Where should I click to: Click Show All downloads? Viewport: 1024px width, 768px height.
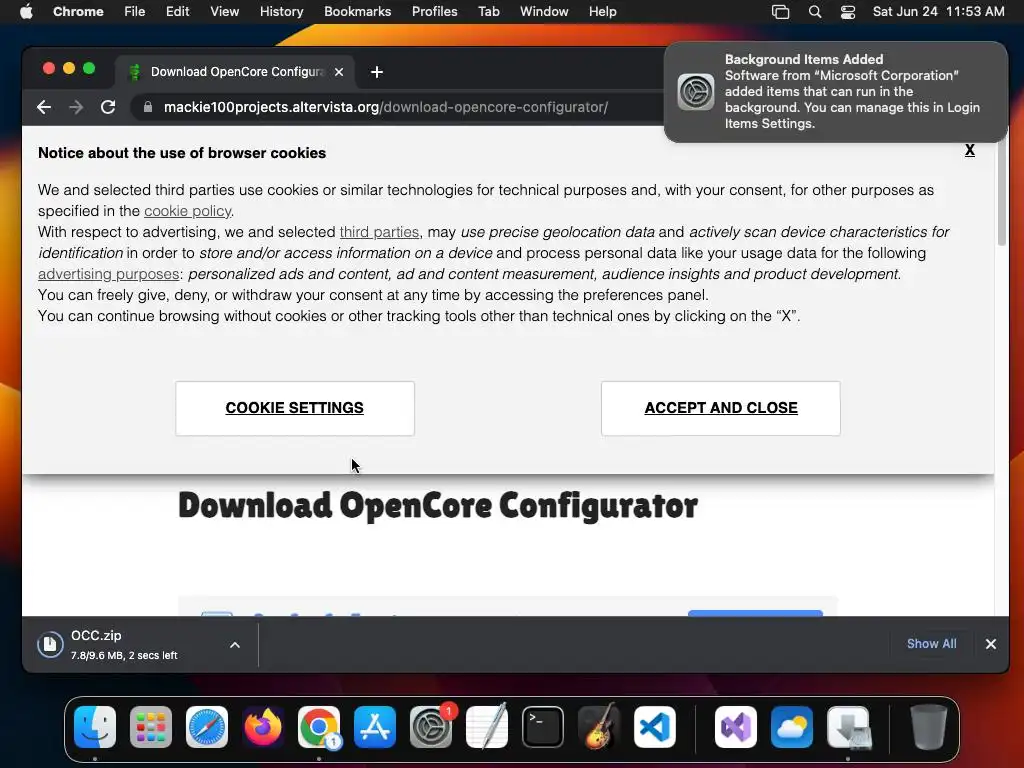click(x=931, y=644)
